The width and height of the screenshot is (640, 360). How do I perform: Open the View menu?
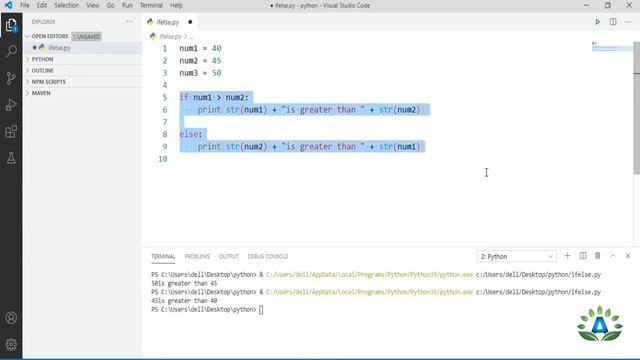click(x=93, y=5)
